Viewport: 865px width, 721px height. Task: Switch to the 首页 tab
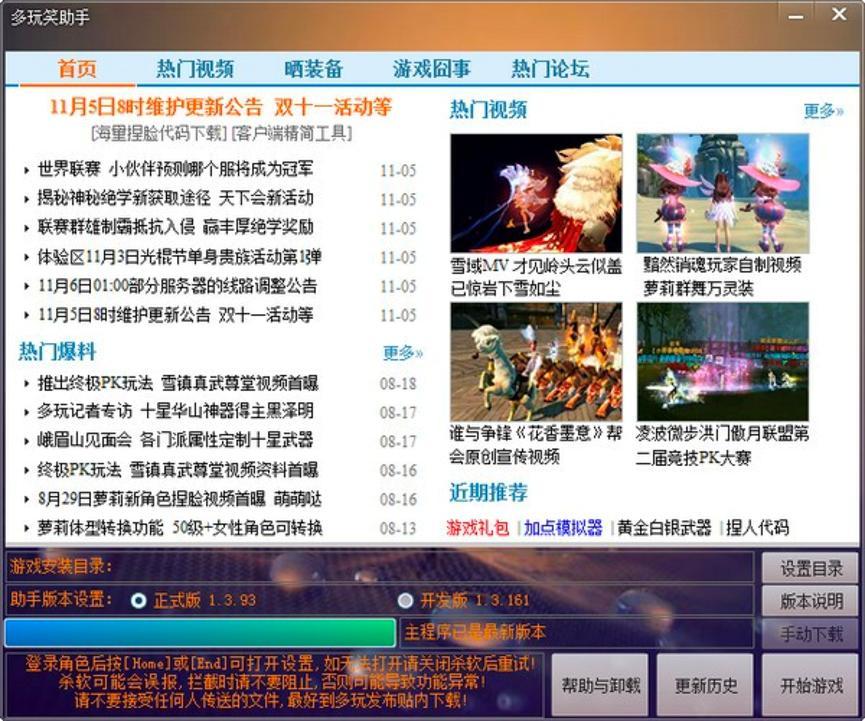77,69
